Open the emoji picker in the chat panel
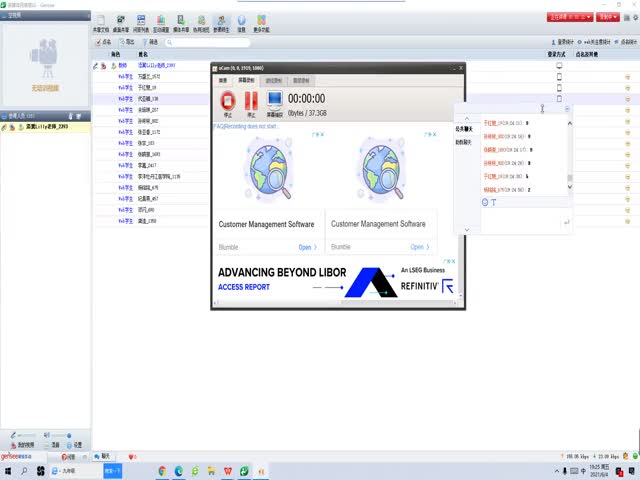Screen dimensions: 640x480 tap(485, 203)
